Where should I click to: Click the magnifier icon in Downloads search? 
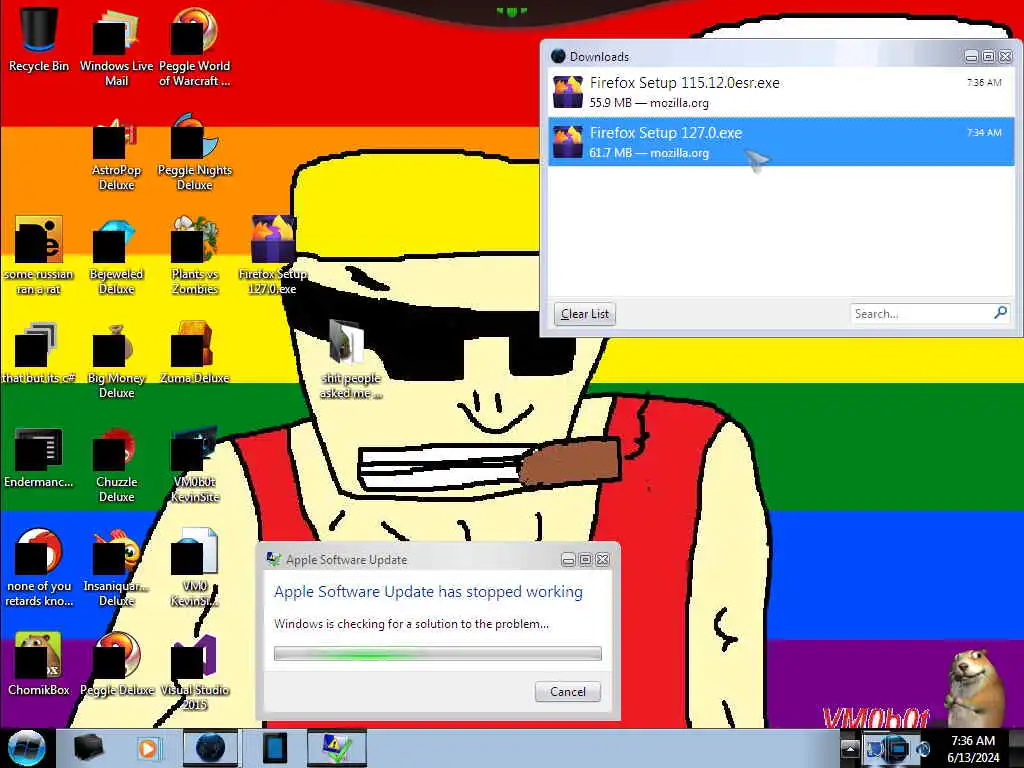click(1000, 313)
